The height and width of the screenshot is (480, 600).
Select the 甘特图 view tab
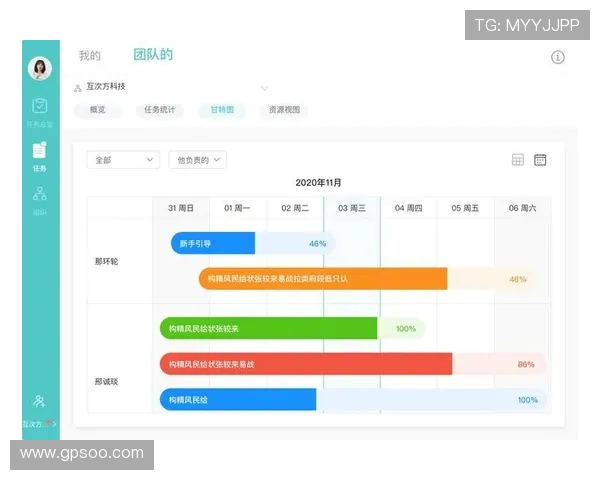click(222, 110)
